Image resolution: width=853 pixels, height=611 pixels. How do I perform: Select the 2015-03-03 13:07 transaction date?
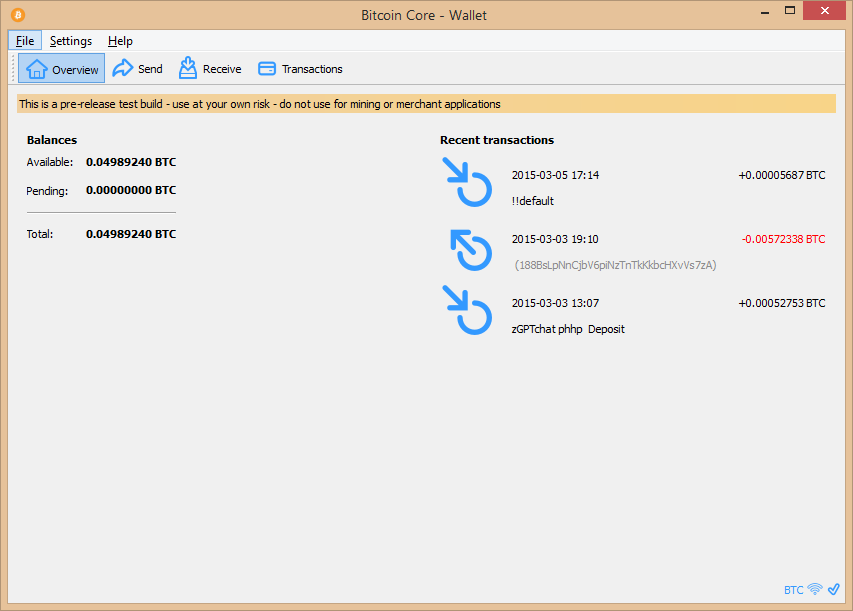[x=555, y=303]
